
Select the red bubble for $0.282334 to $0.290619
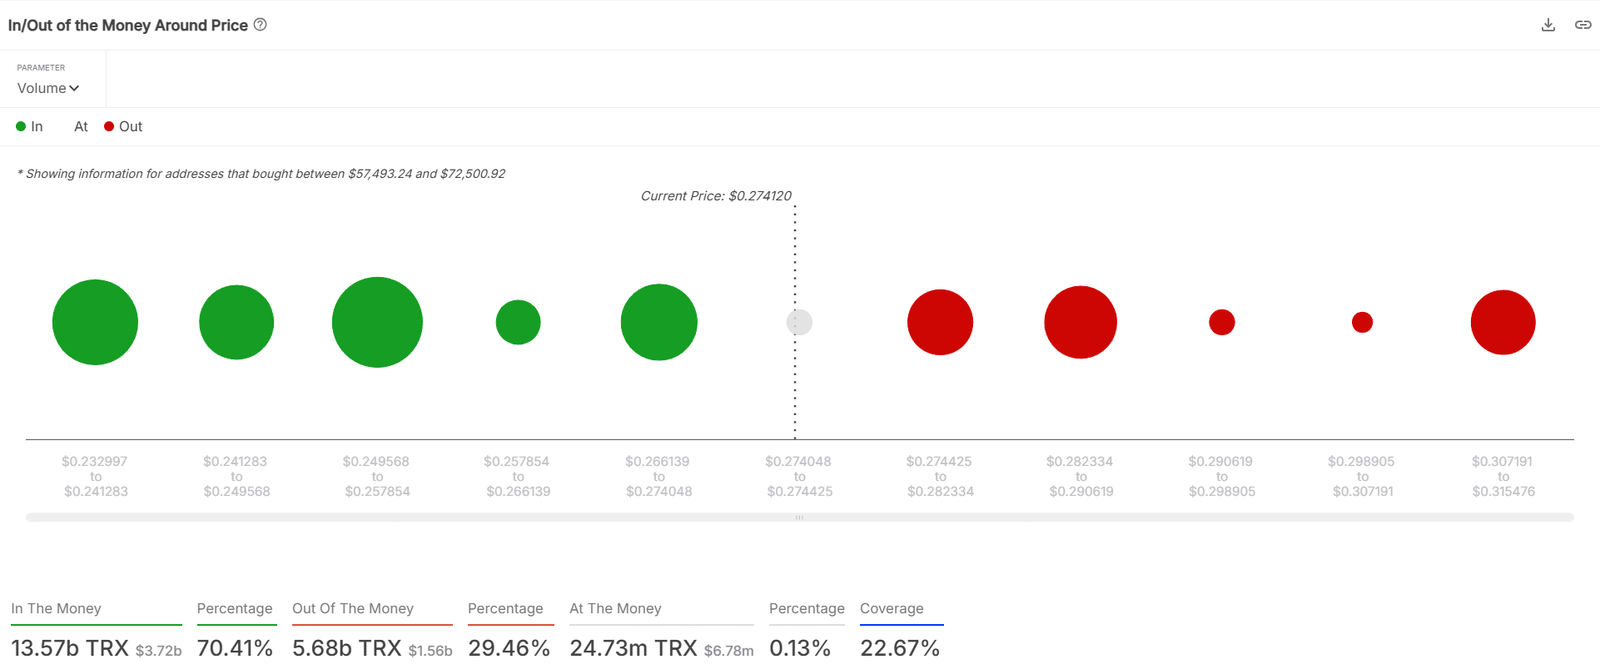(1080, 322)
